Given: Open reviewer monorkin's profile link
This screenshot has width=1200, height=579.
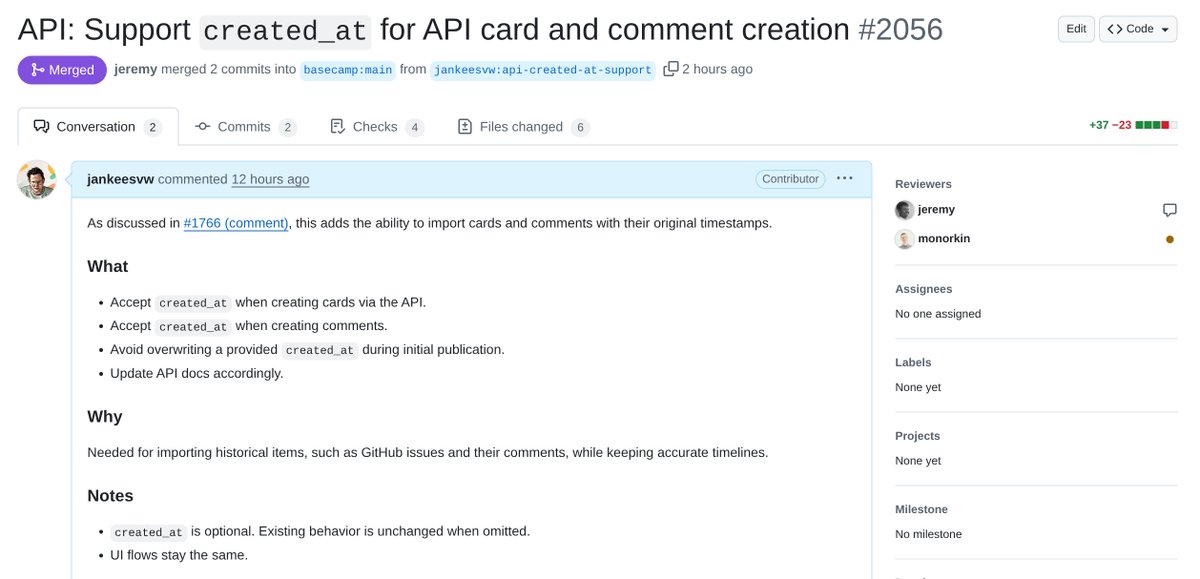Looking at the screenshot, I should click(944, 239).
